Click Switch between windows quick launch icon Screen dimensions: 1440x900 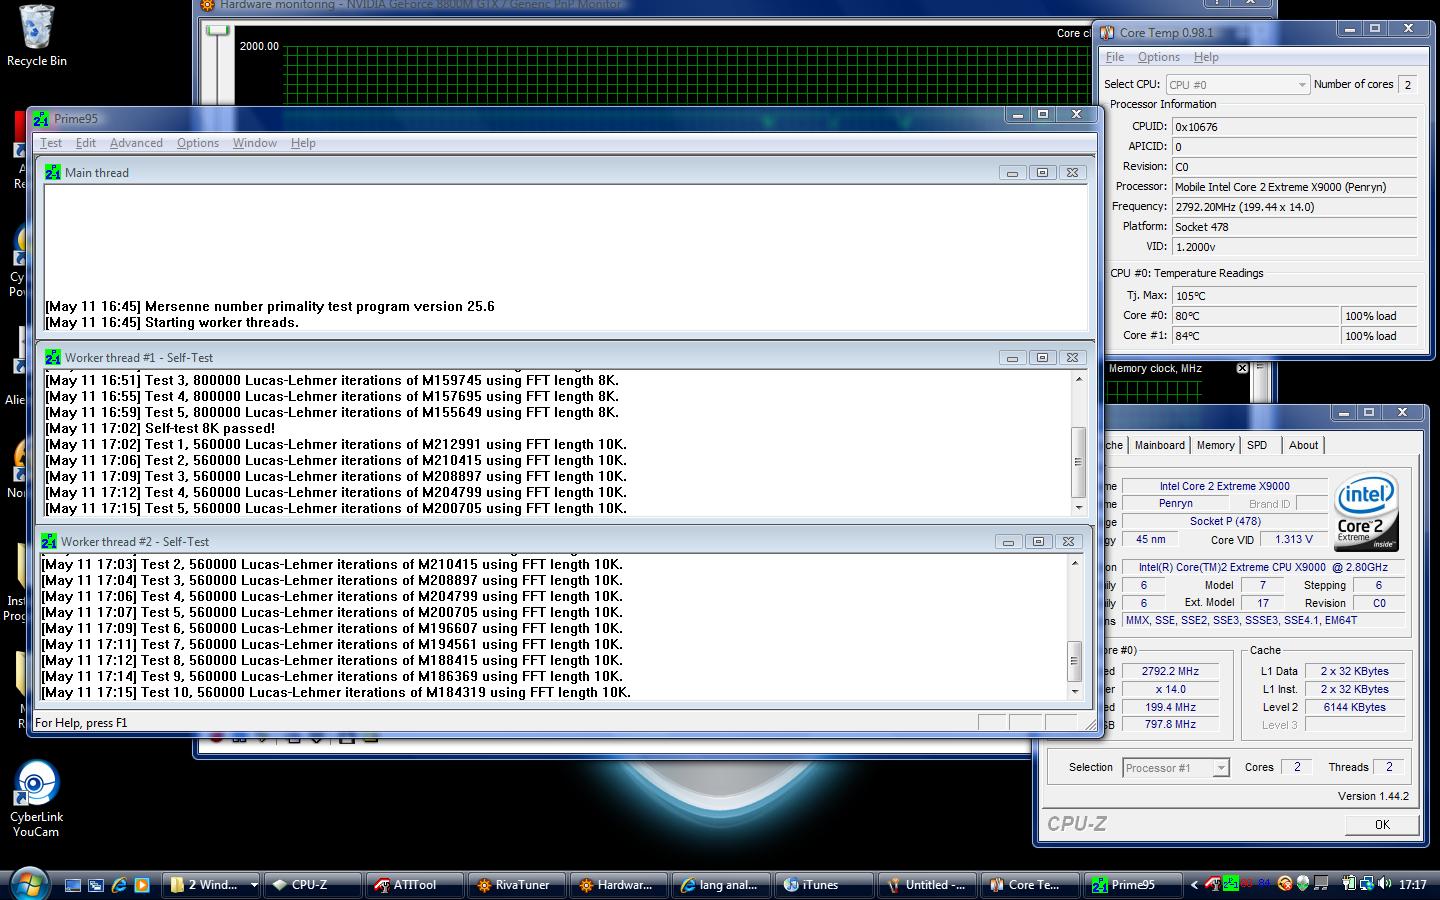point(96,885)
